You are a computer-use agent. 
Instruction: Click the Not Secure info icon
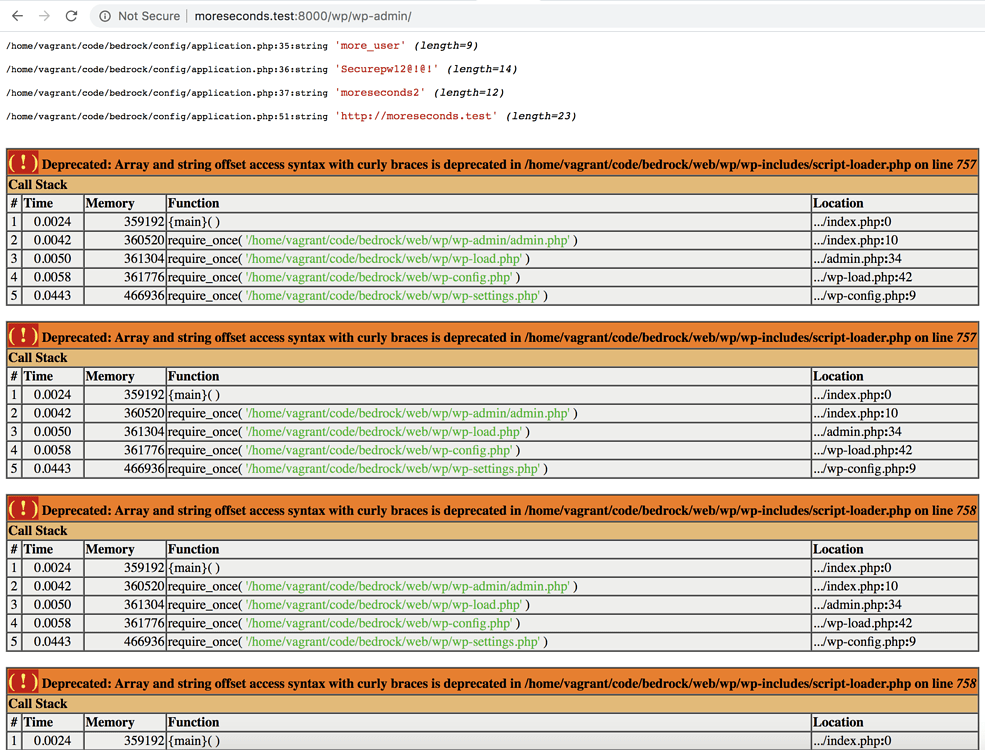(x=106, y=16)
